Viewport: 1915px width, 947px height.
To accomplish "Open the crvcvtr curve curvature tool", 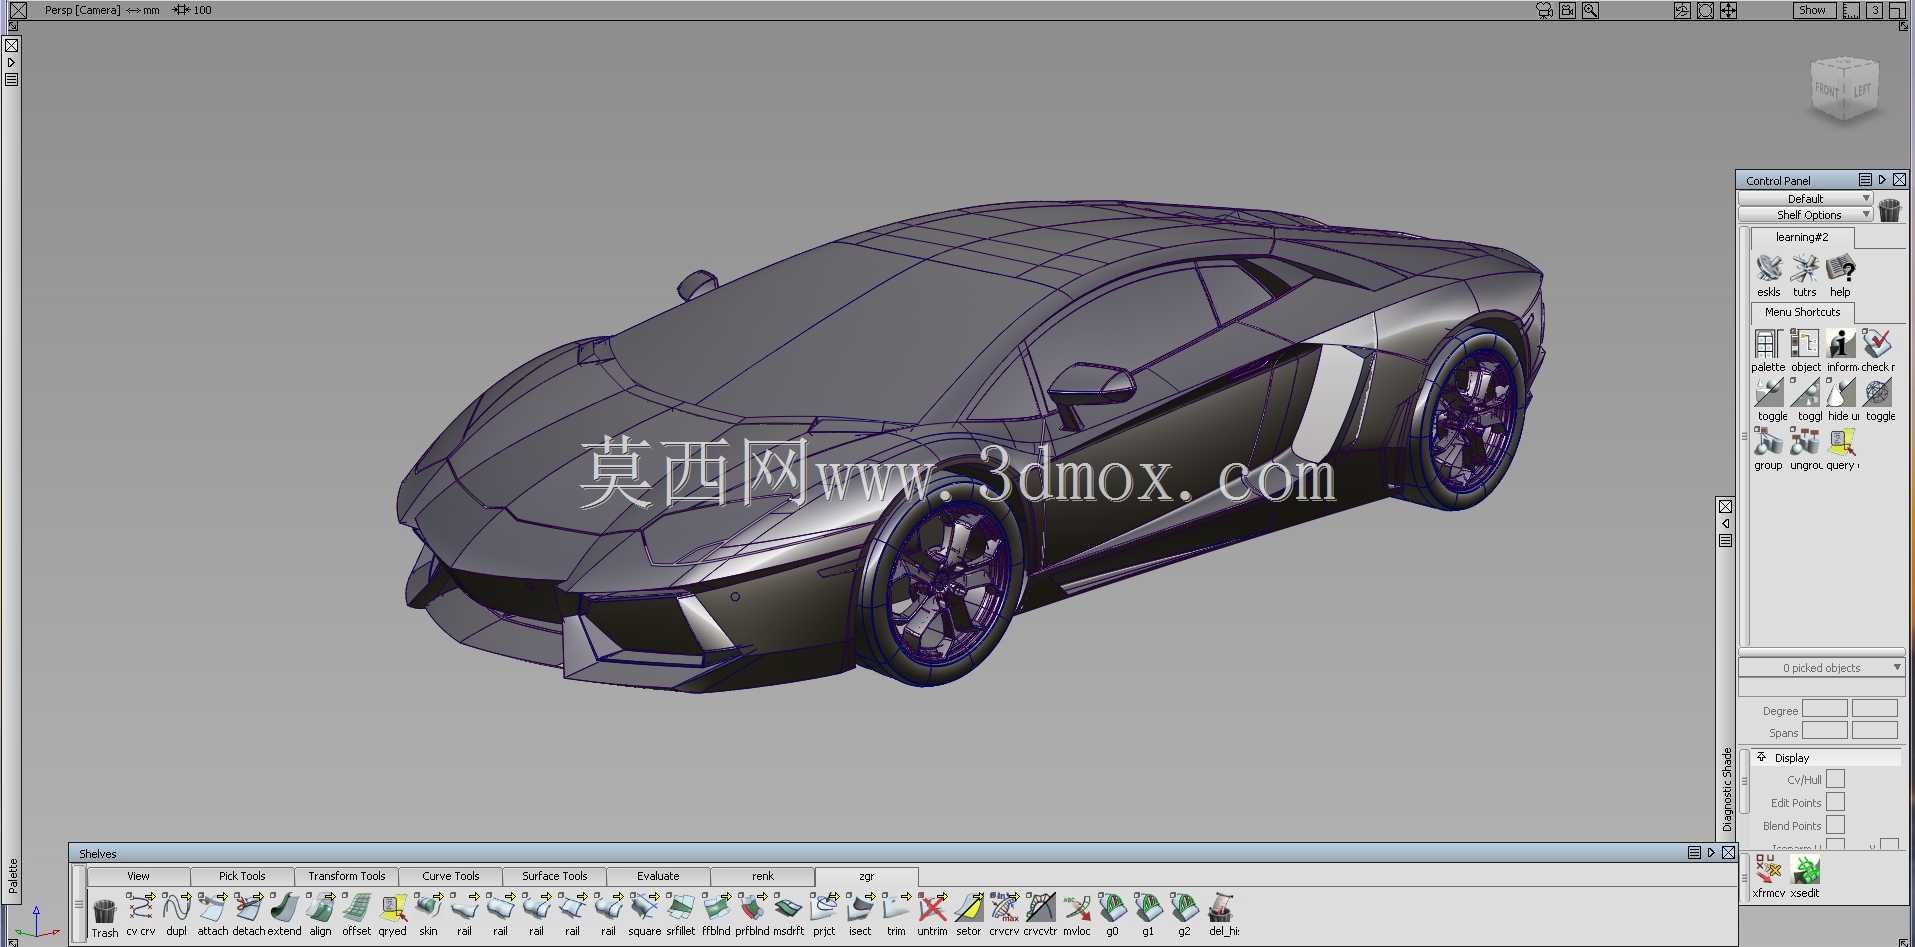I will (1040, 908).
